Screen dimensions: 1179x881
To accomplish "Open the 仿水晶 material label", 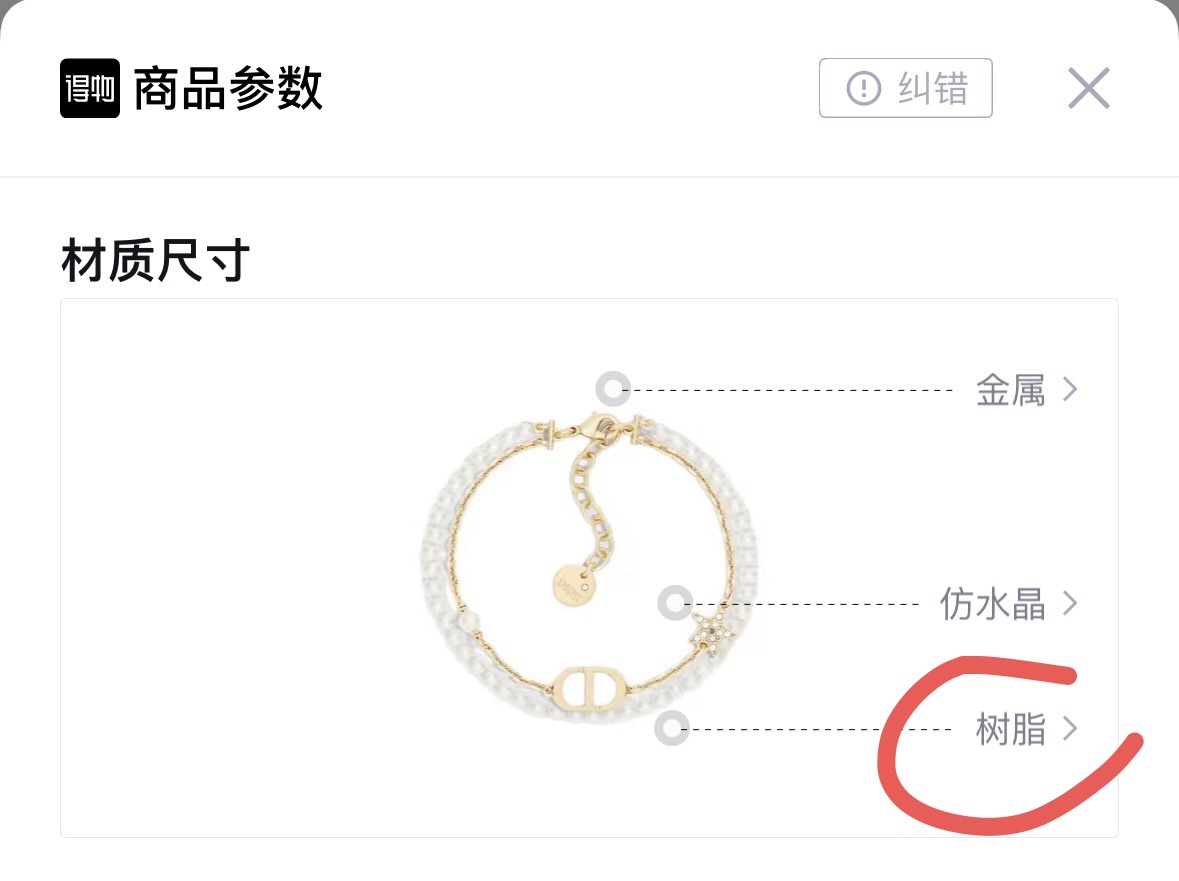I will coord(993,604).
